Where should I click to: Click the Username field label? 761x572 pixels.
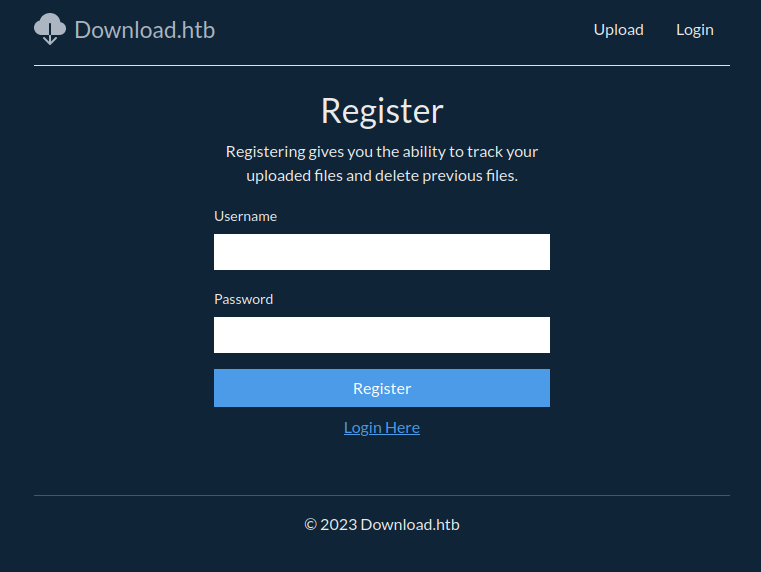pyautogui.click(x=245, y=216)
